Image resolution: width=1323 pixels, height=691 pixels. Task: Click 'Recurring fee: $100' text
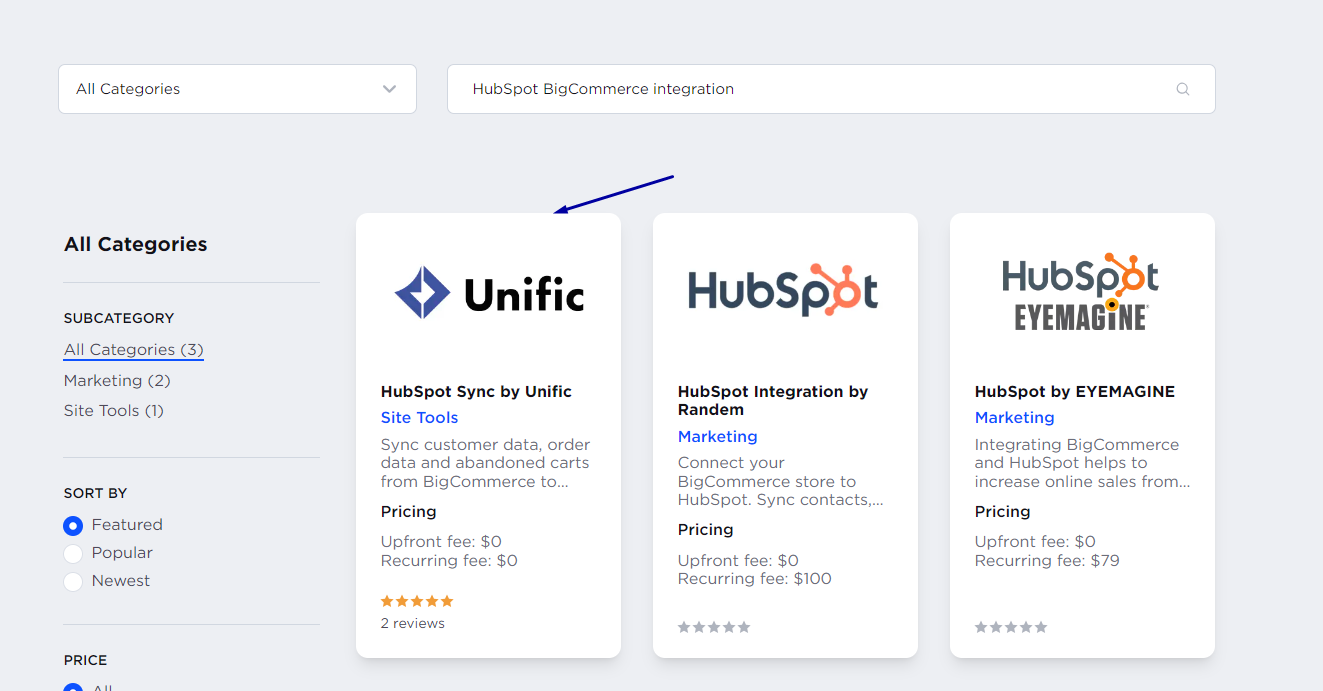click(755, 579)
